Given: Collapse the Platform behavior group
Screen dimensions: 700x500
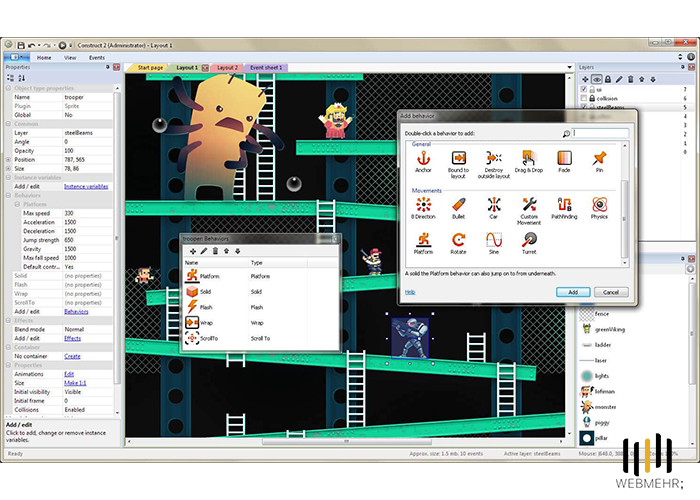Looking at the screenshot, I should [x=17, y=204].
